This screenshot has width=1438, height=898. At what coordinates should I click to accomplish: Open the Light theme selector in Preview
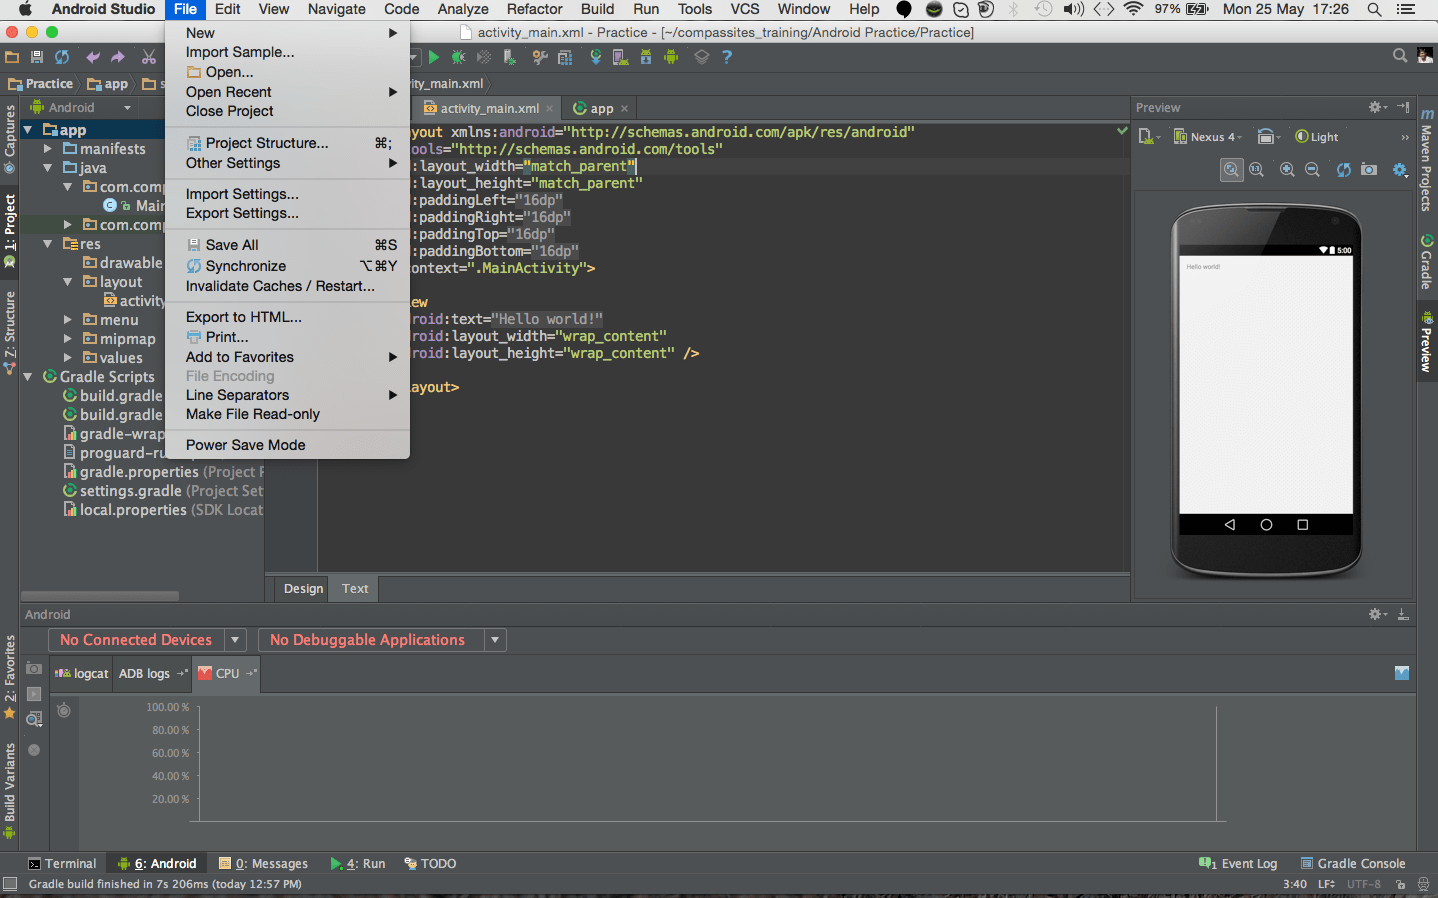1317,137
